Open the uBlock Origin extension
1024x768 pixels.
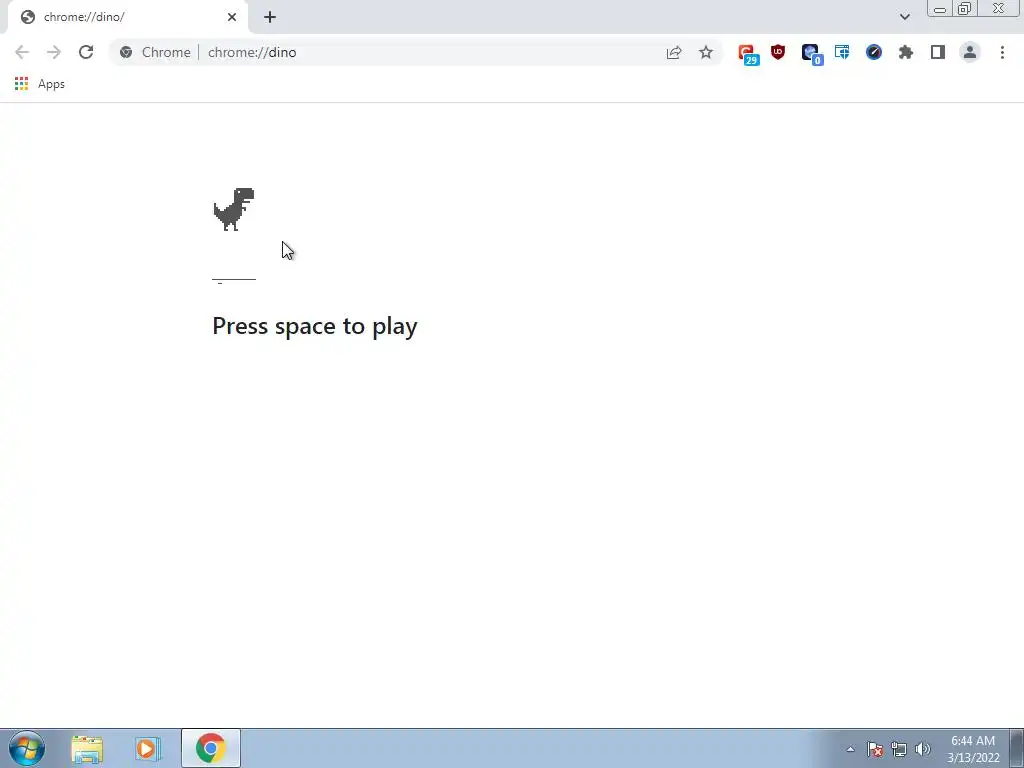coord(778,52)
